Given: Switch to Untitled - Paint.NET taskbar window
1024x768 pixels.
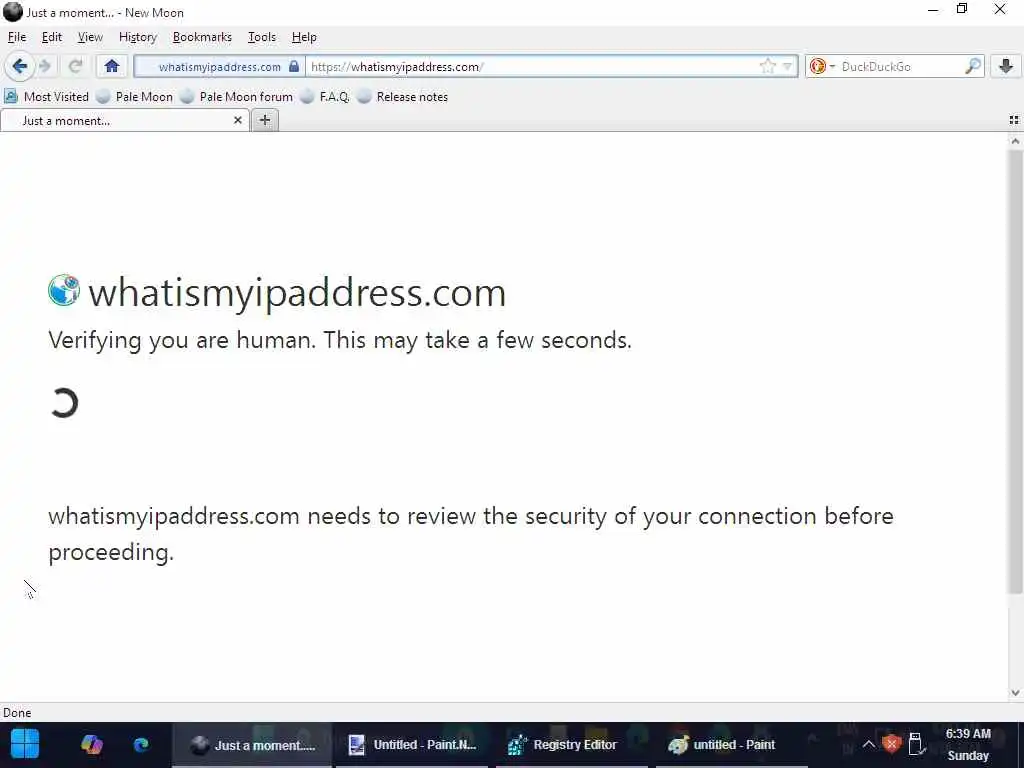Looking at the screenshot, I should [x=411, y=744].
